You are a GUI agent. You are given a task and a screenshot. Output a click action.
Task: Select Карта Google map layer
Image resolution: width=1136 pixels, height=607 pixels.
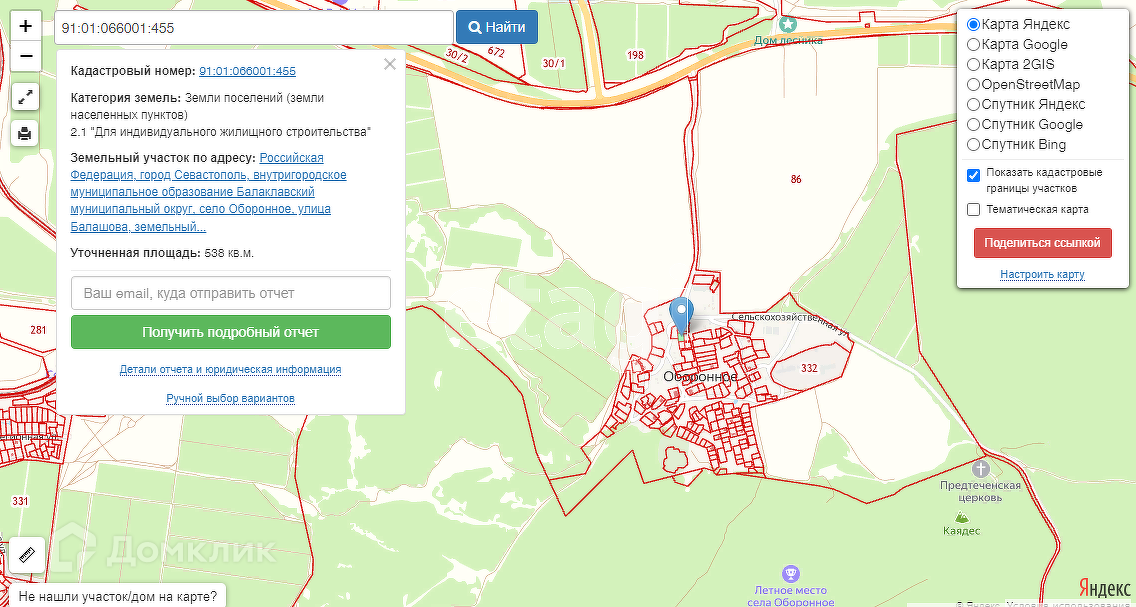click(x=974, y=45)
